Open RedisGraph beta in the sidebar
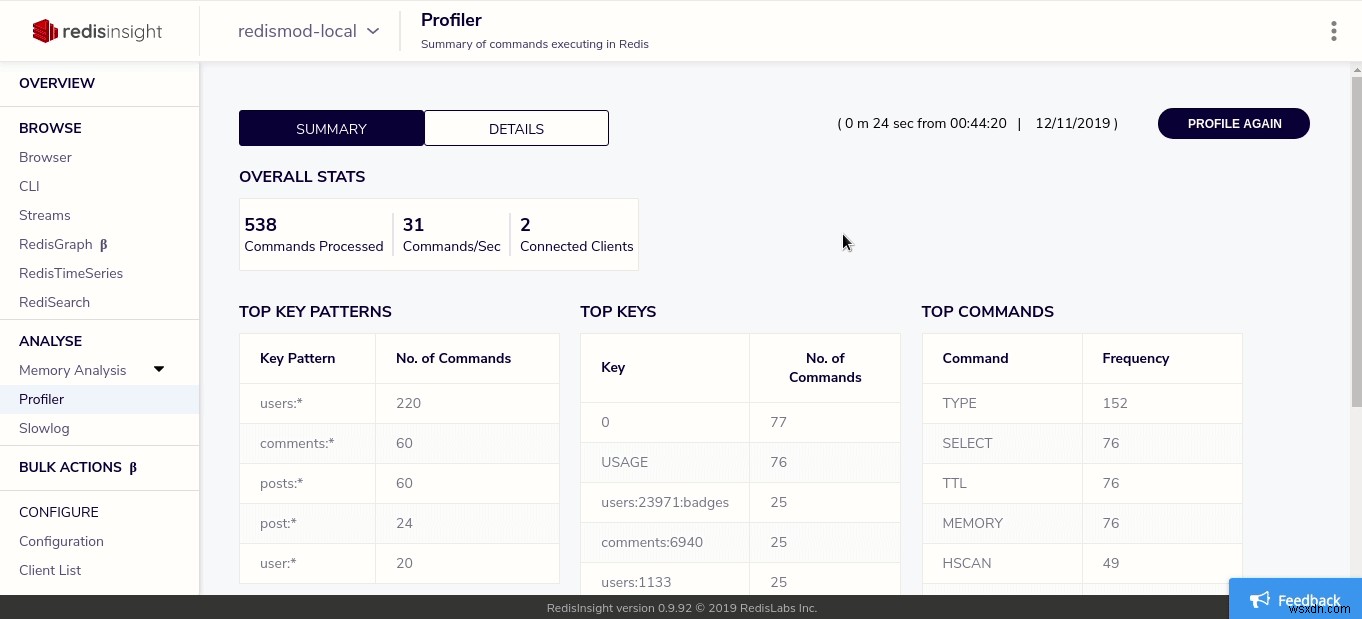 (x=63, y=244)
